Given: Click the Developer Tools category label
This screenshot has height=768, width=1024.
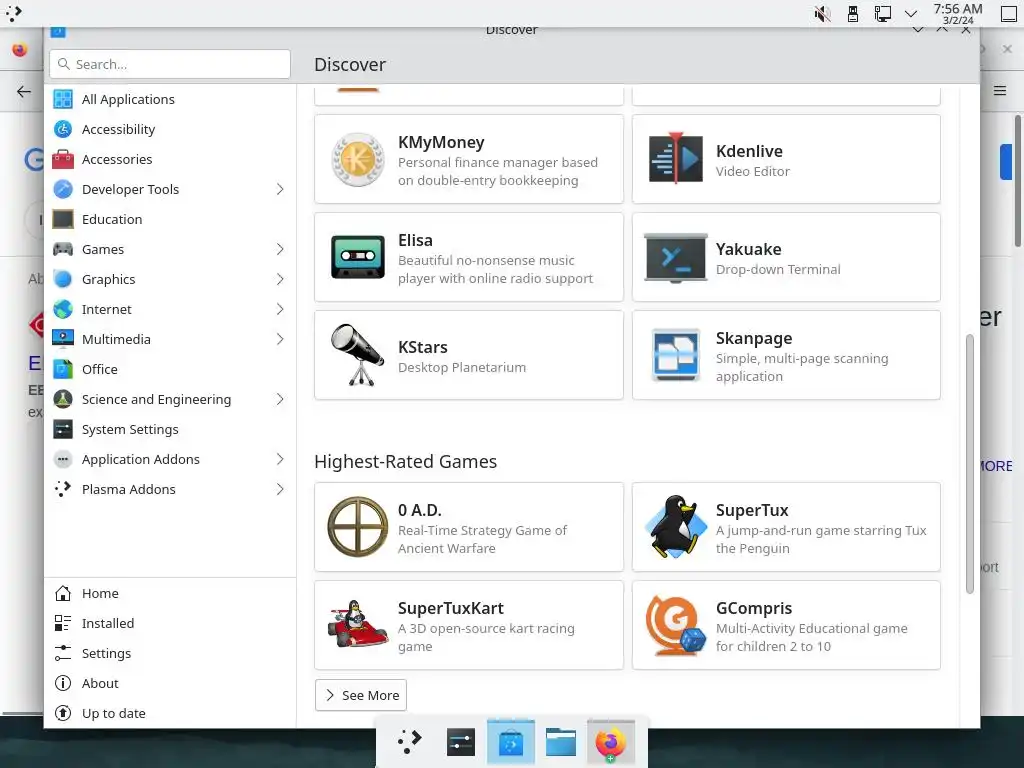Looking at the screenshot, I should 130,189.
